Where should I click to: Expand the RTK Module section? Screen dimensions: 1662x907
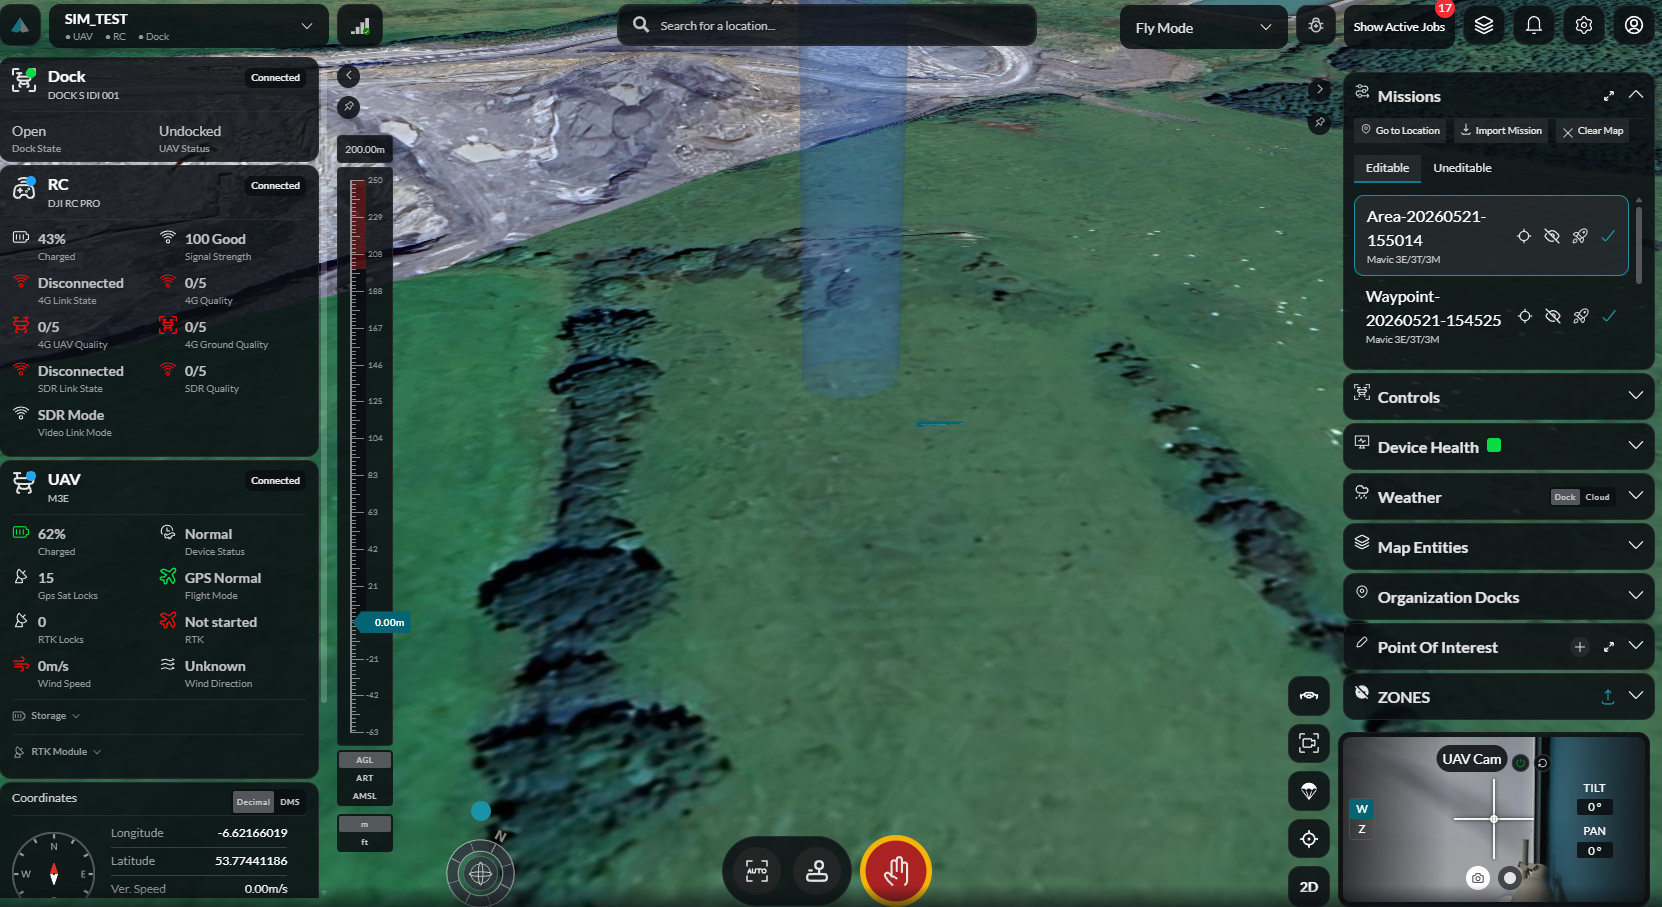point(57,752)
